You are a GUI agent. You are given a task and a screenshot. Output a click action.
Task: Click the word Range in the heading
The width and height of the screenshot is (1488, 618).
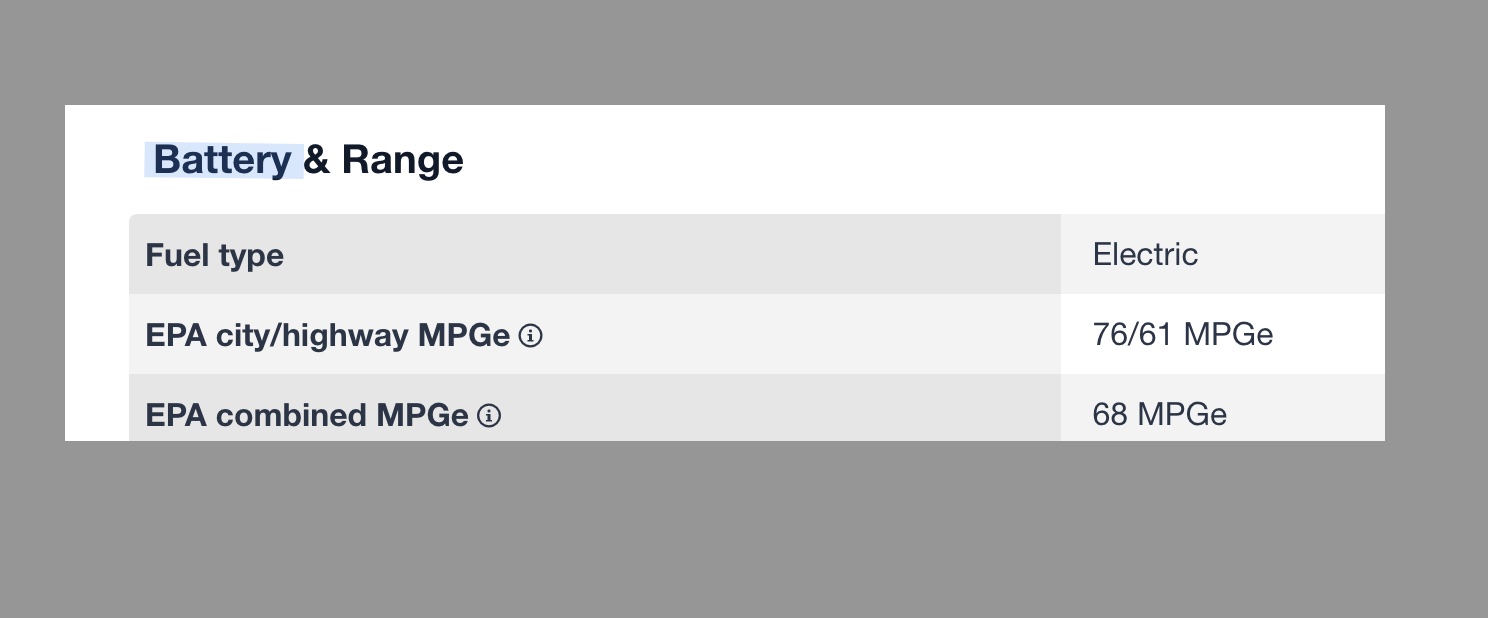(x=402, y=160)
